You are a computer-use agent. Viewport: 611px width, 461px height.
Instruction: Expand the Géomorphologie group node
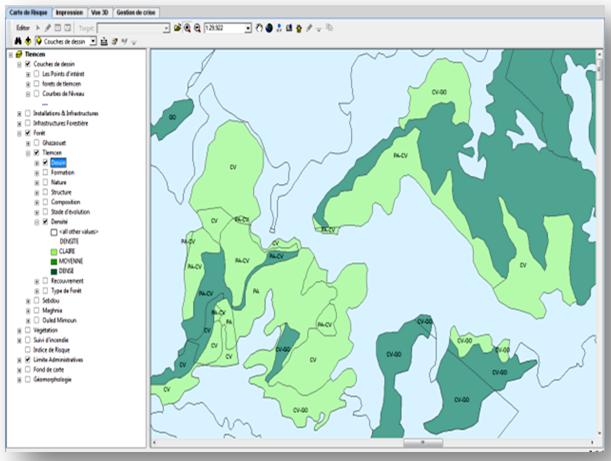click(19, 379)
